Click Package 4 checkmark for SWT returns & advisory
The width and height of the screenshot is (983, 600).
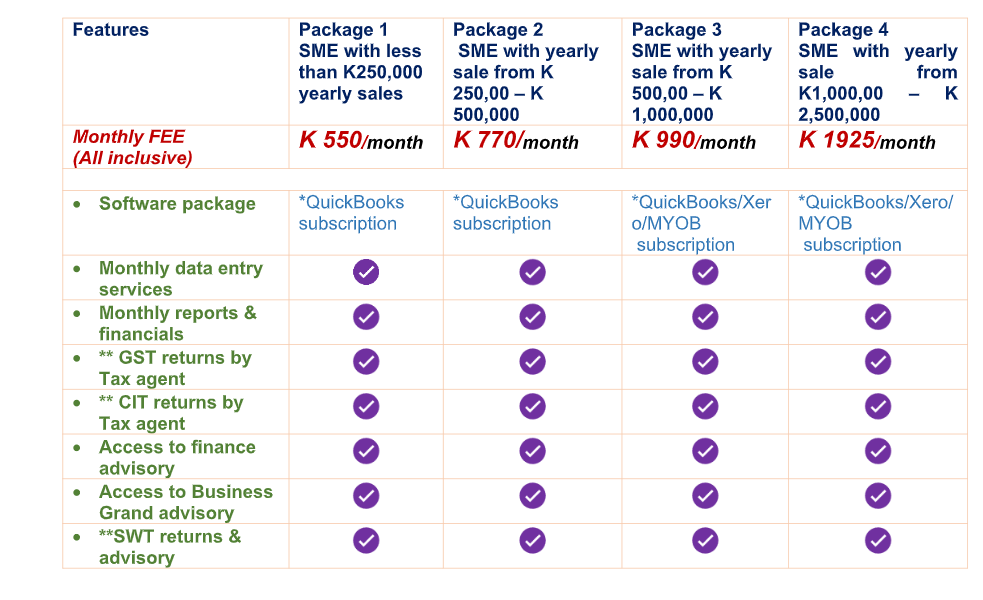tap(878, 540)
